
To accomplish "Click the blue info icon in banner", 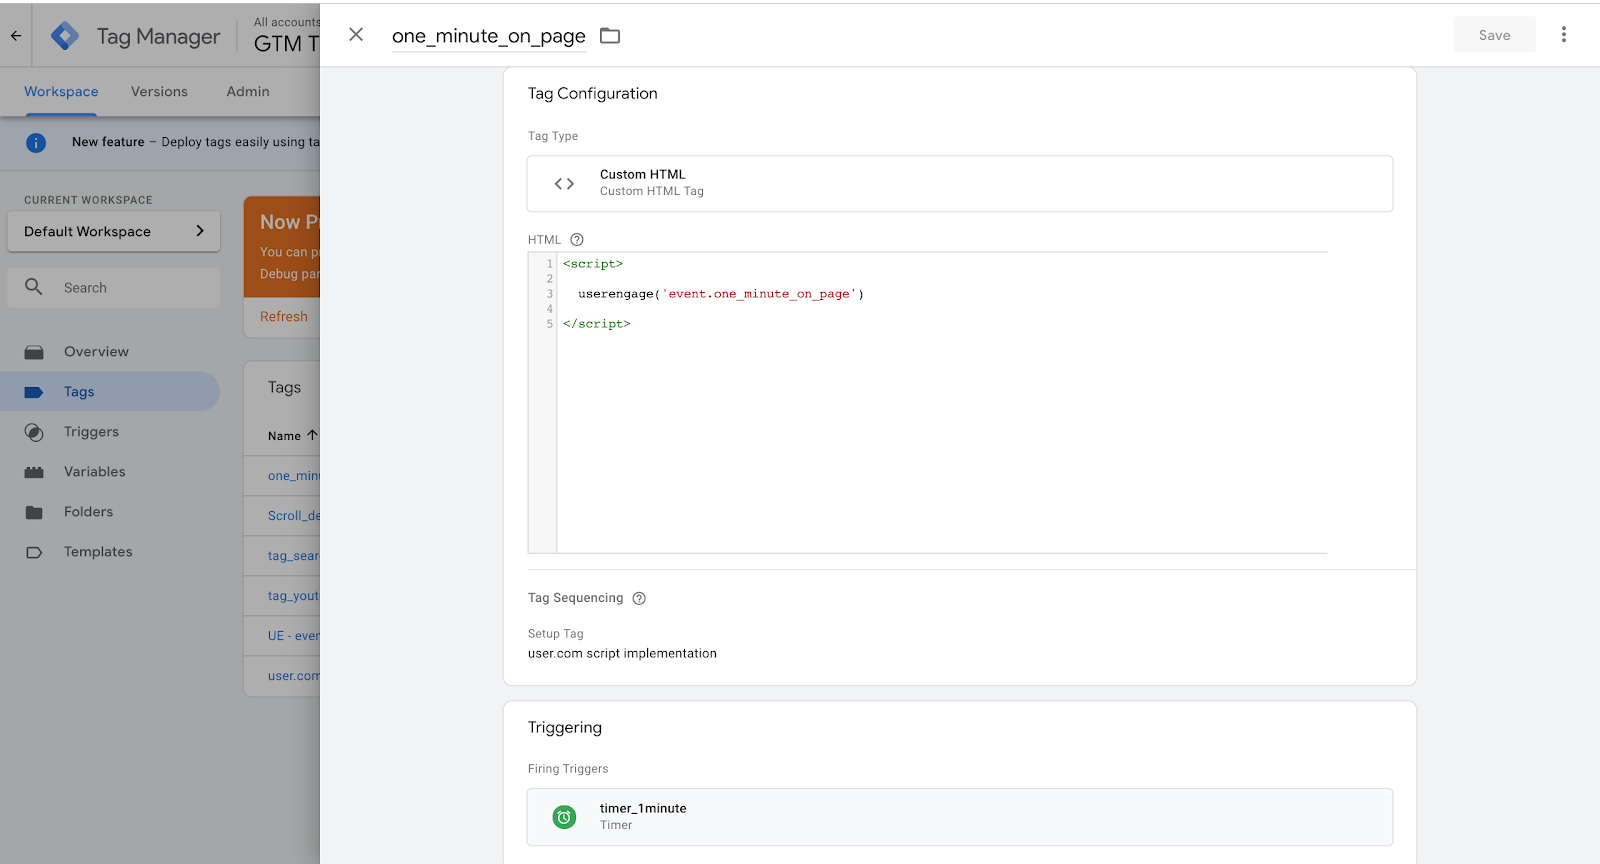I will coord(36,143).
